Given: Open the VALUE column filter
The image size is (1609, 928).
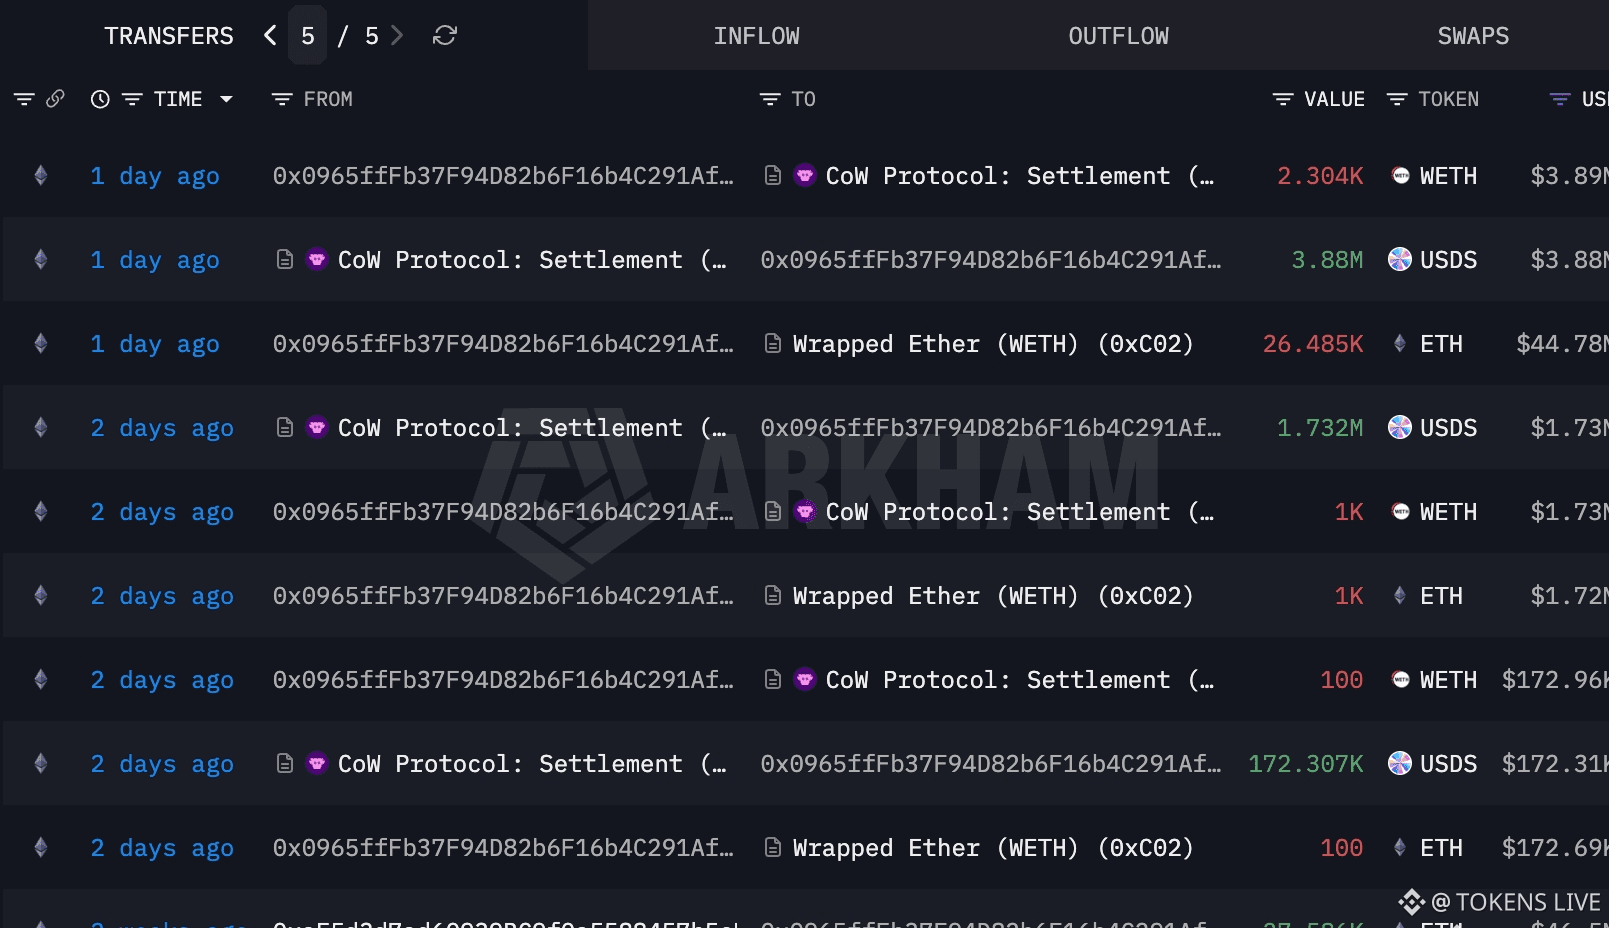Looking at the screenshot, I should [1283, 99].
